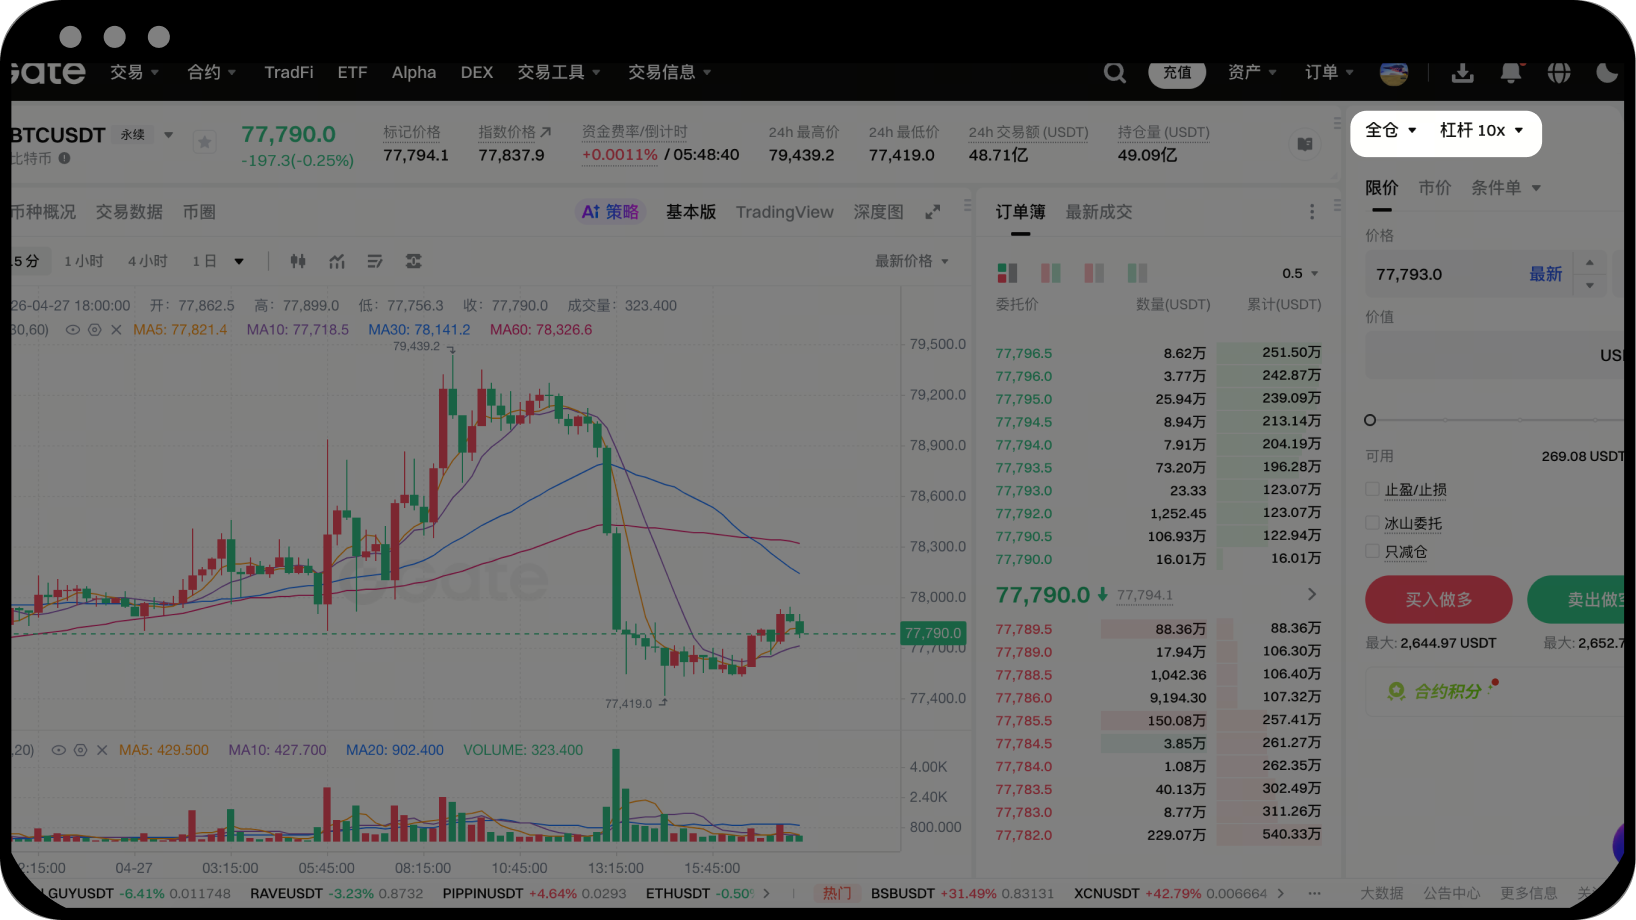Open the notifications bell
This screenshot has width=1636, height=920.
pos(1511,73)
